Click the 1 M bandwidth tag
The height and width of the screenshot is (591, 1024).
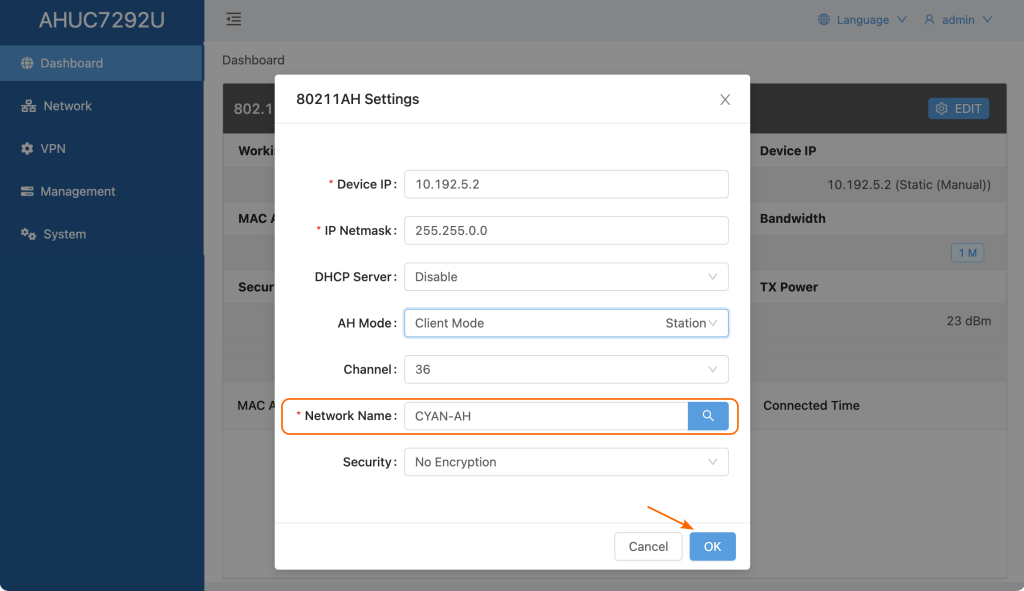point(967,253)
